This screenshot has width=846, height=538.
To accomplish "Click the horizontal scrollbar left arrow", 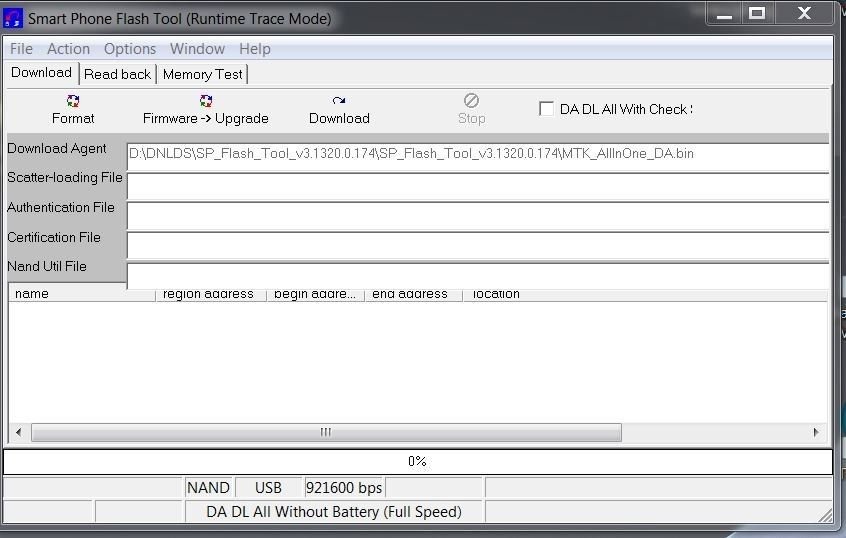I will [x=19, y=432].
